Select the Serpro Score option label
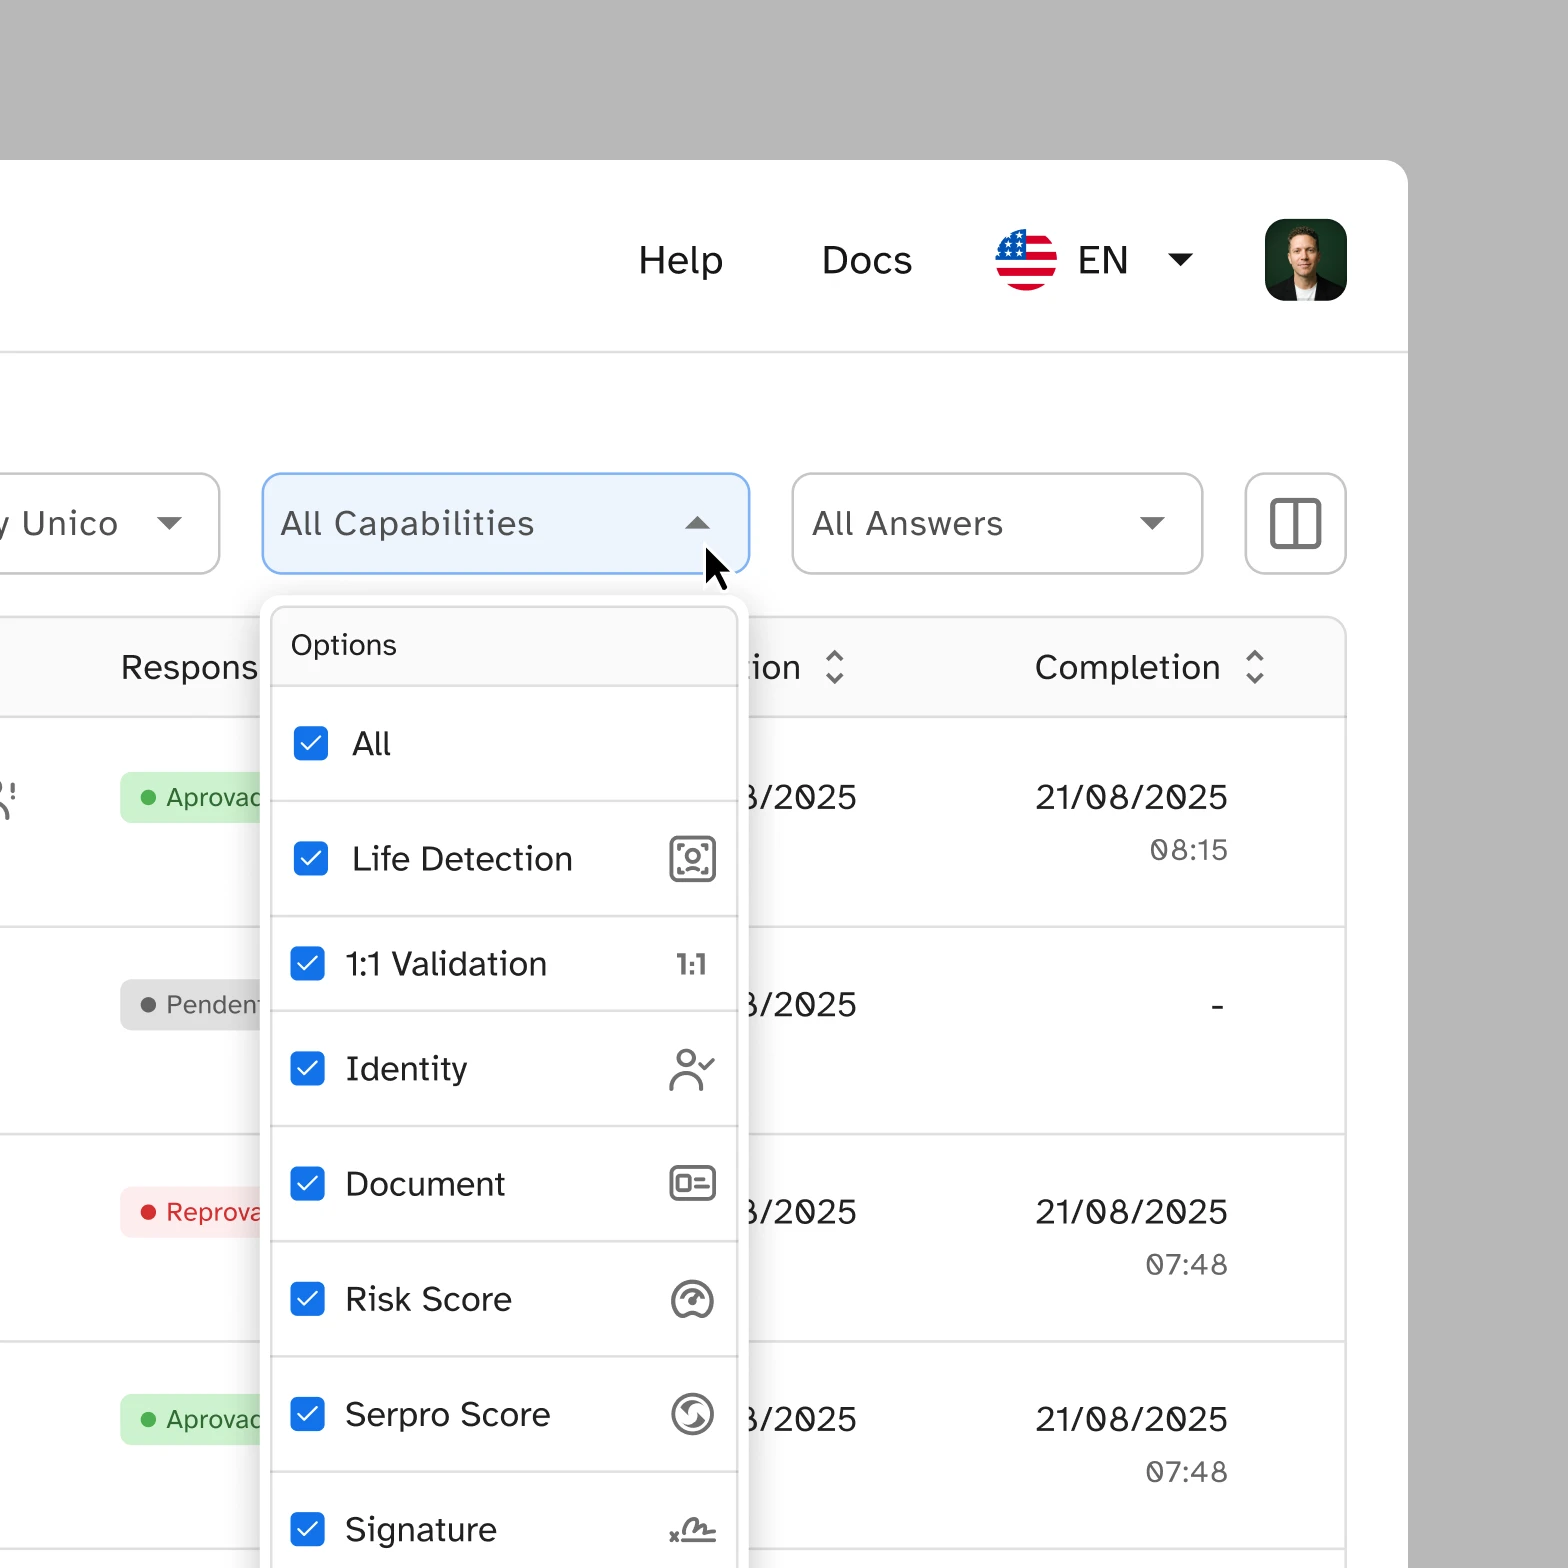Screen dimensions: 1568x1568 click(x=447, y=1414)
